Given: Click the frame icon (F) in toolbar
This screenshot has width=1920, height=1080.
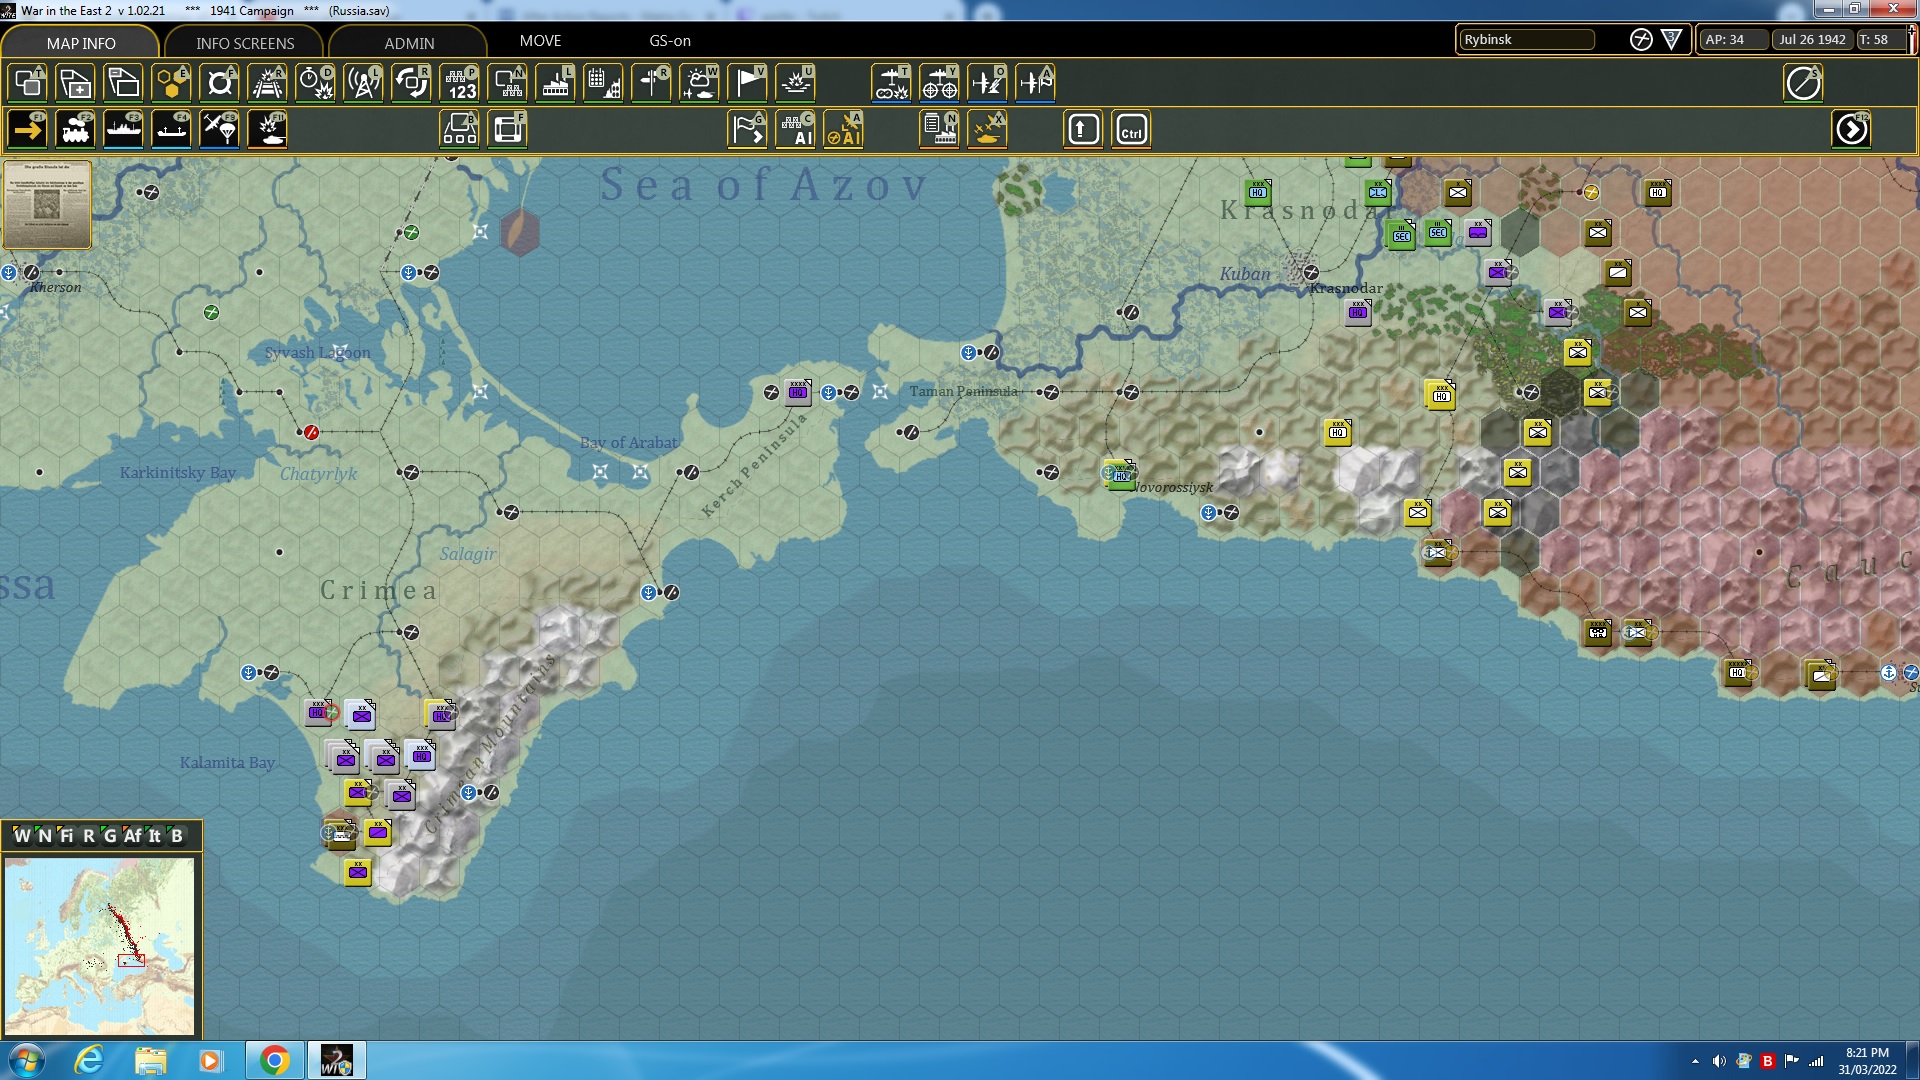Looking at the screenshot, I should 507,130.
